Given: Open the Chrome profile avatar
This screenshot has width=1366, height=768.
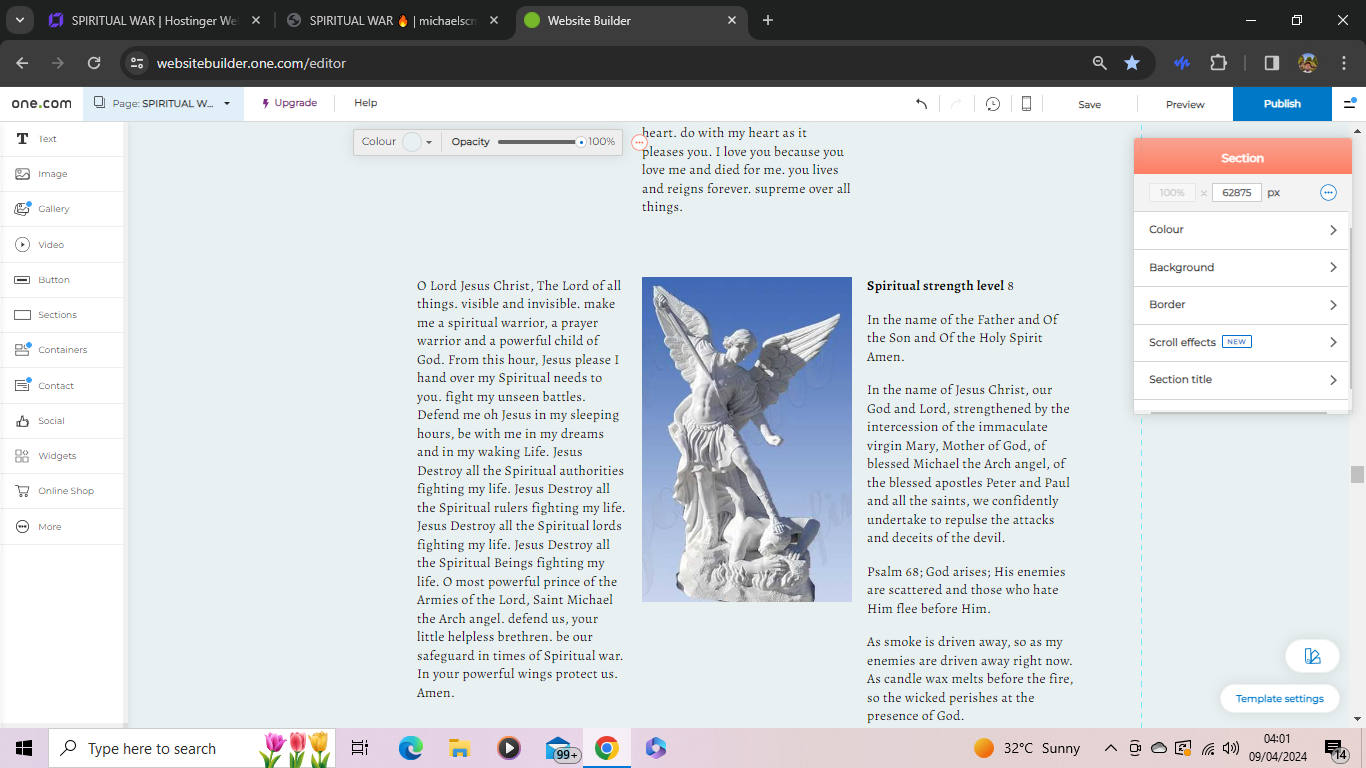Looking at the screenshot, I should (1308, 63).
